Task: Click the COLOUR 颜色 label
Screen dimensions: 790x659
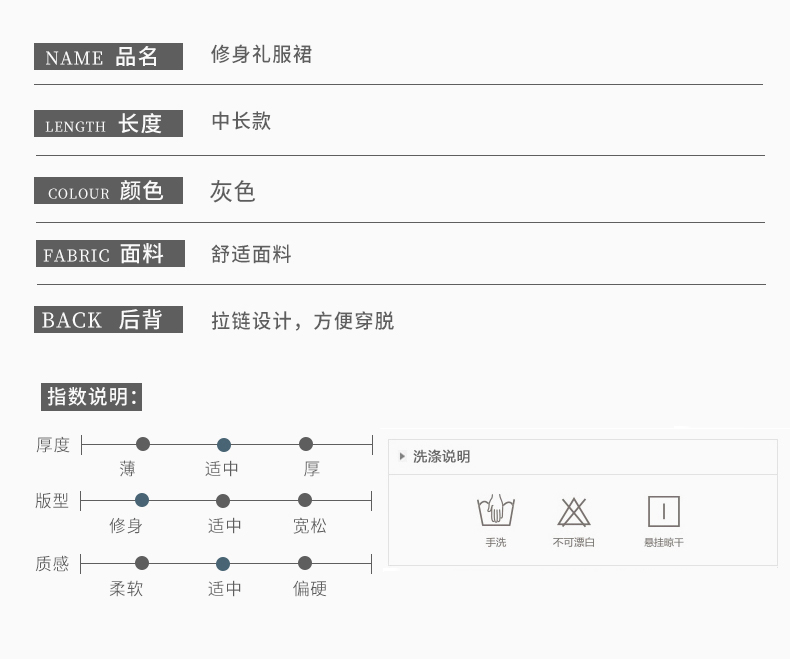Action: pyautogui.click(x=108, y=191)
